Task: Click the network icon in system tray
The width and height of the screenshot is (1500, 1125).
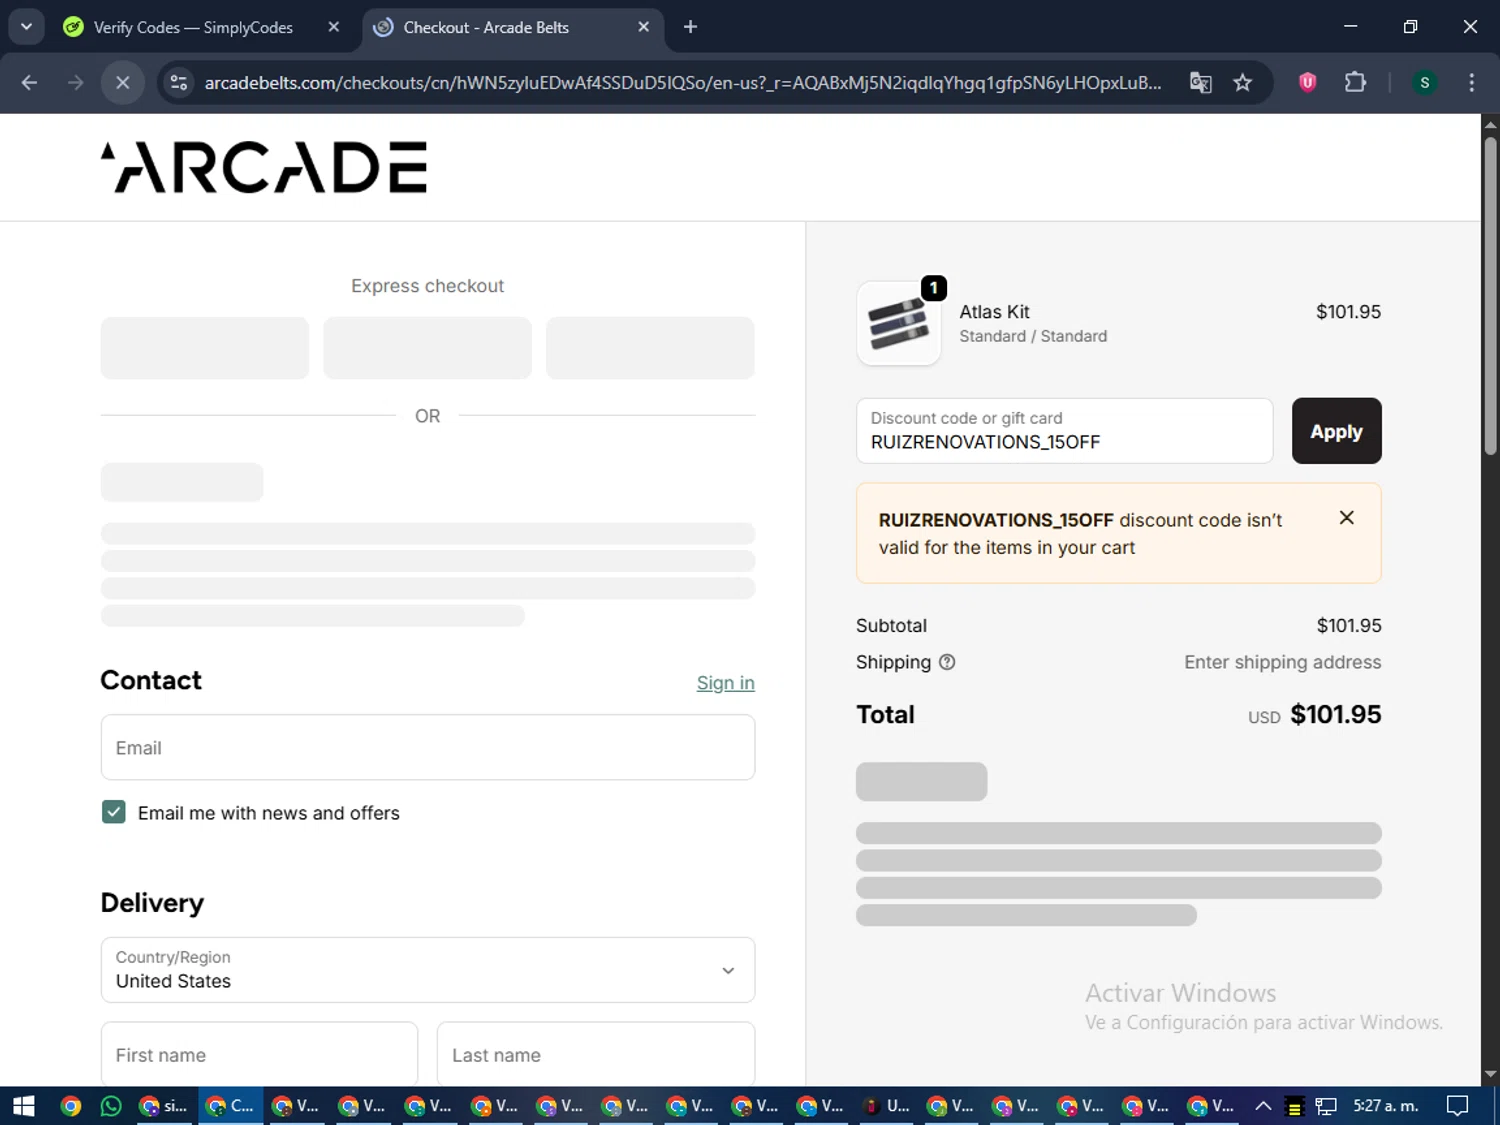Action: coord(1326,1106)
